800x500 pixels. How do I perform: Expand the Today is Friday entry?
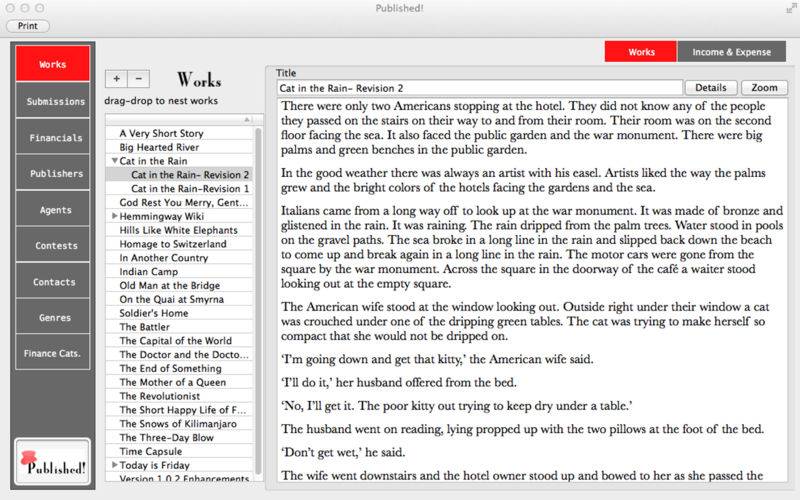point(115,465)
